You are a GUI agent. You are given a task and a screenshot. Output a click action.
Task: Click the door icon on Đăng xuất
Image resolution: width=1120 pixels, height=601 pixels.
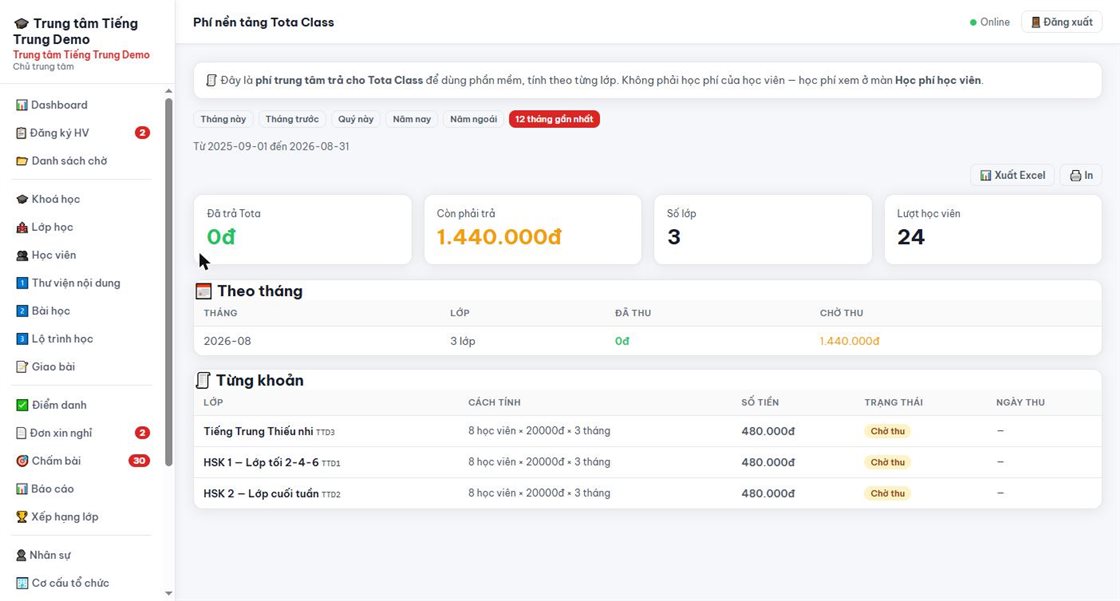click(1035, 22)
